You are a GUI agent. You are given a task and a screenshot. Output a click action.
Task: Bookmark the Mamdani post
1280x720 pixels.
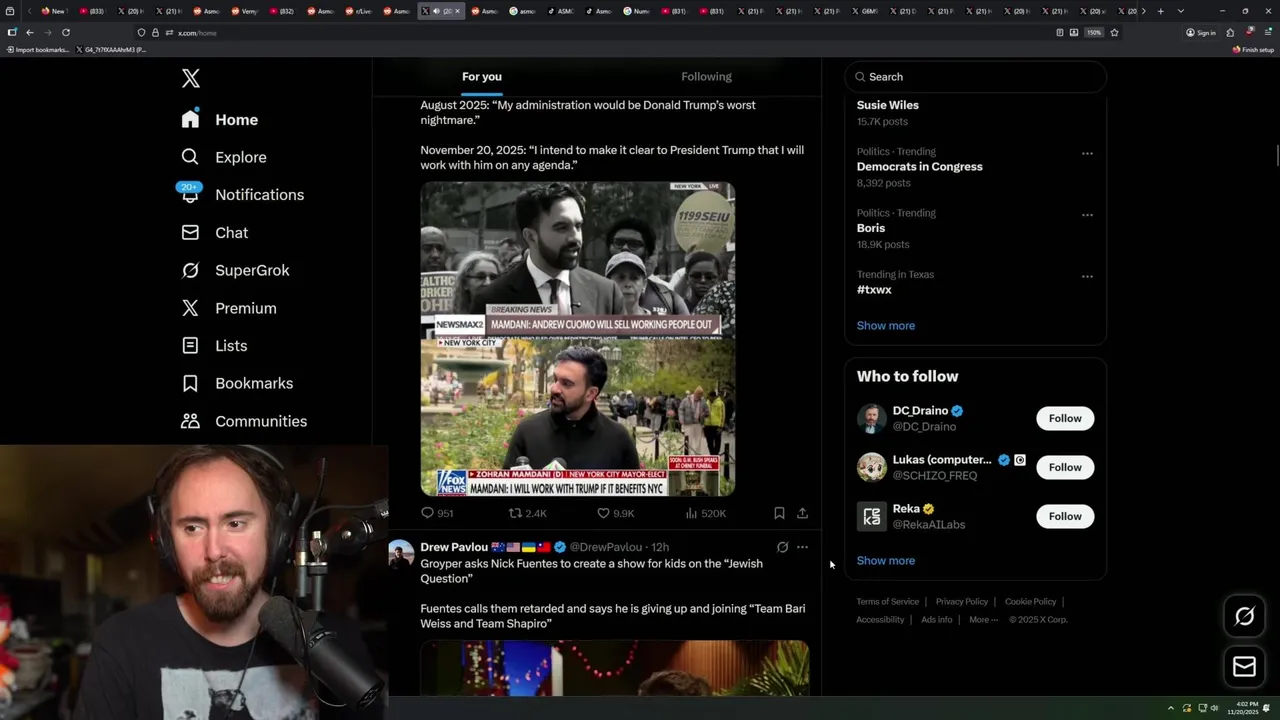point(779,513)
